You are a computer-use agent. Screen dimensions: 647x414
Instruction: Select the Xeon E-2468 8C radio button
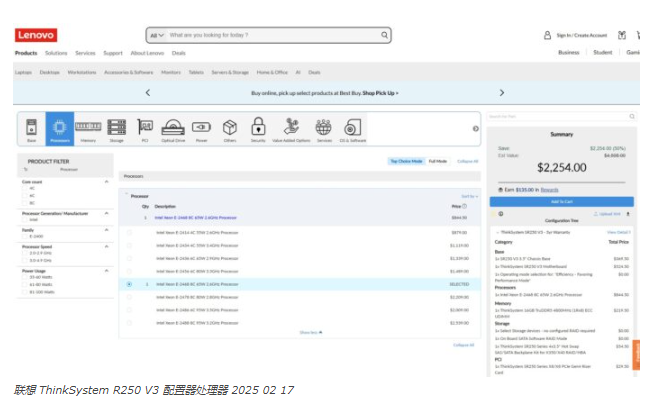coord(129,284)
